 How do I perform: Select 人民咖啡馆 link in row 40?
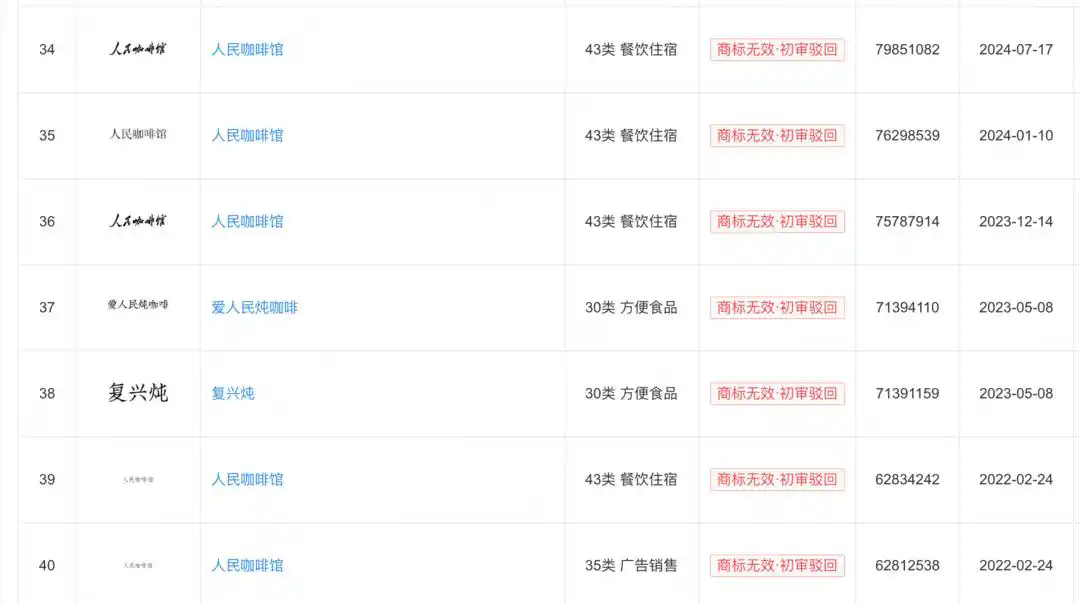click(x=247, y=565)
